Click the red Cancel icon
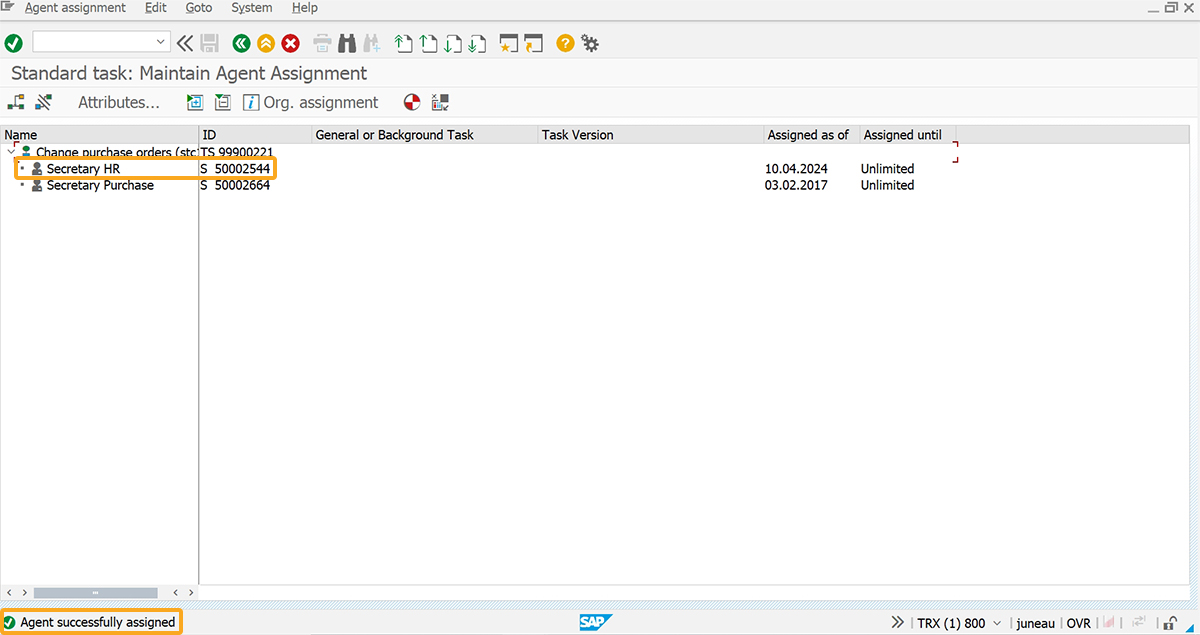The width and height of the screenshot is (1200, 635). pyautogui.click(x=291, y=43)
